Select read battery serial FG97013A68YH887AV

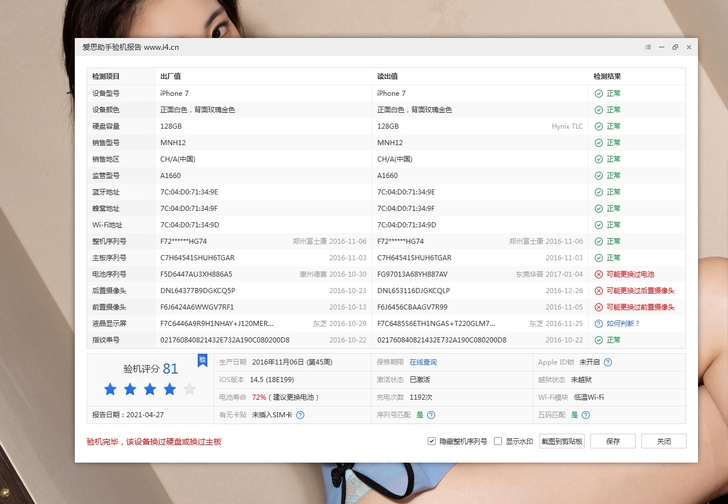(412, 274)
